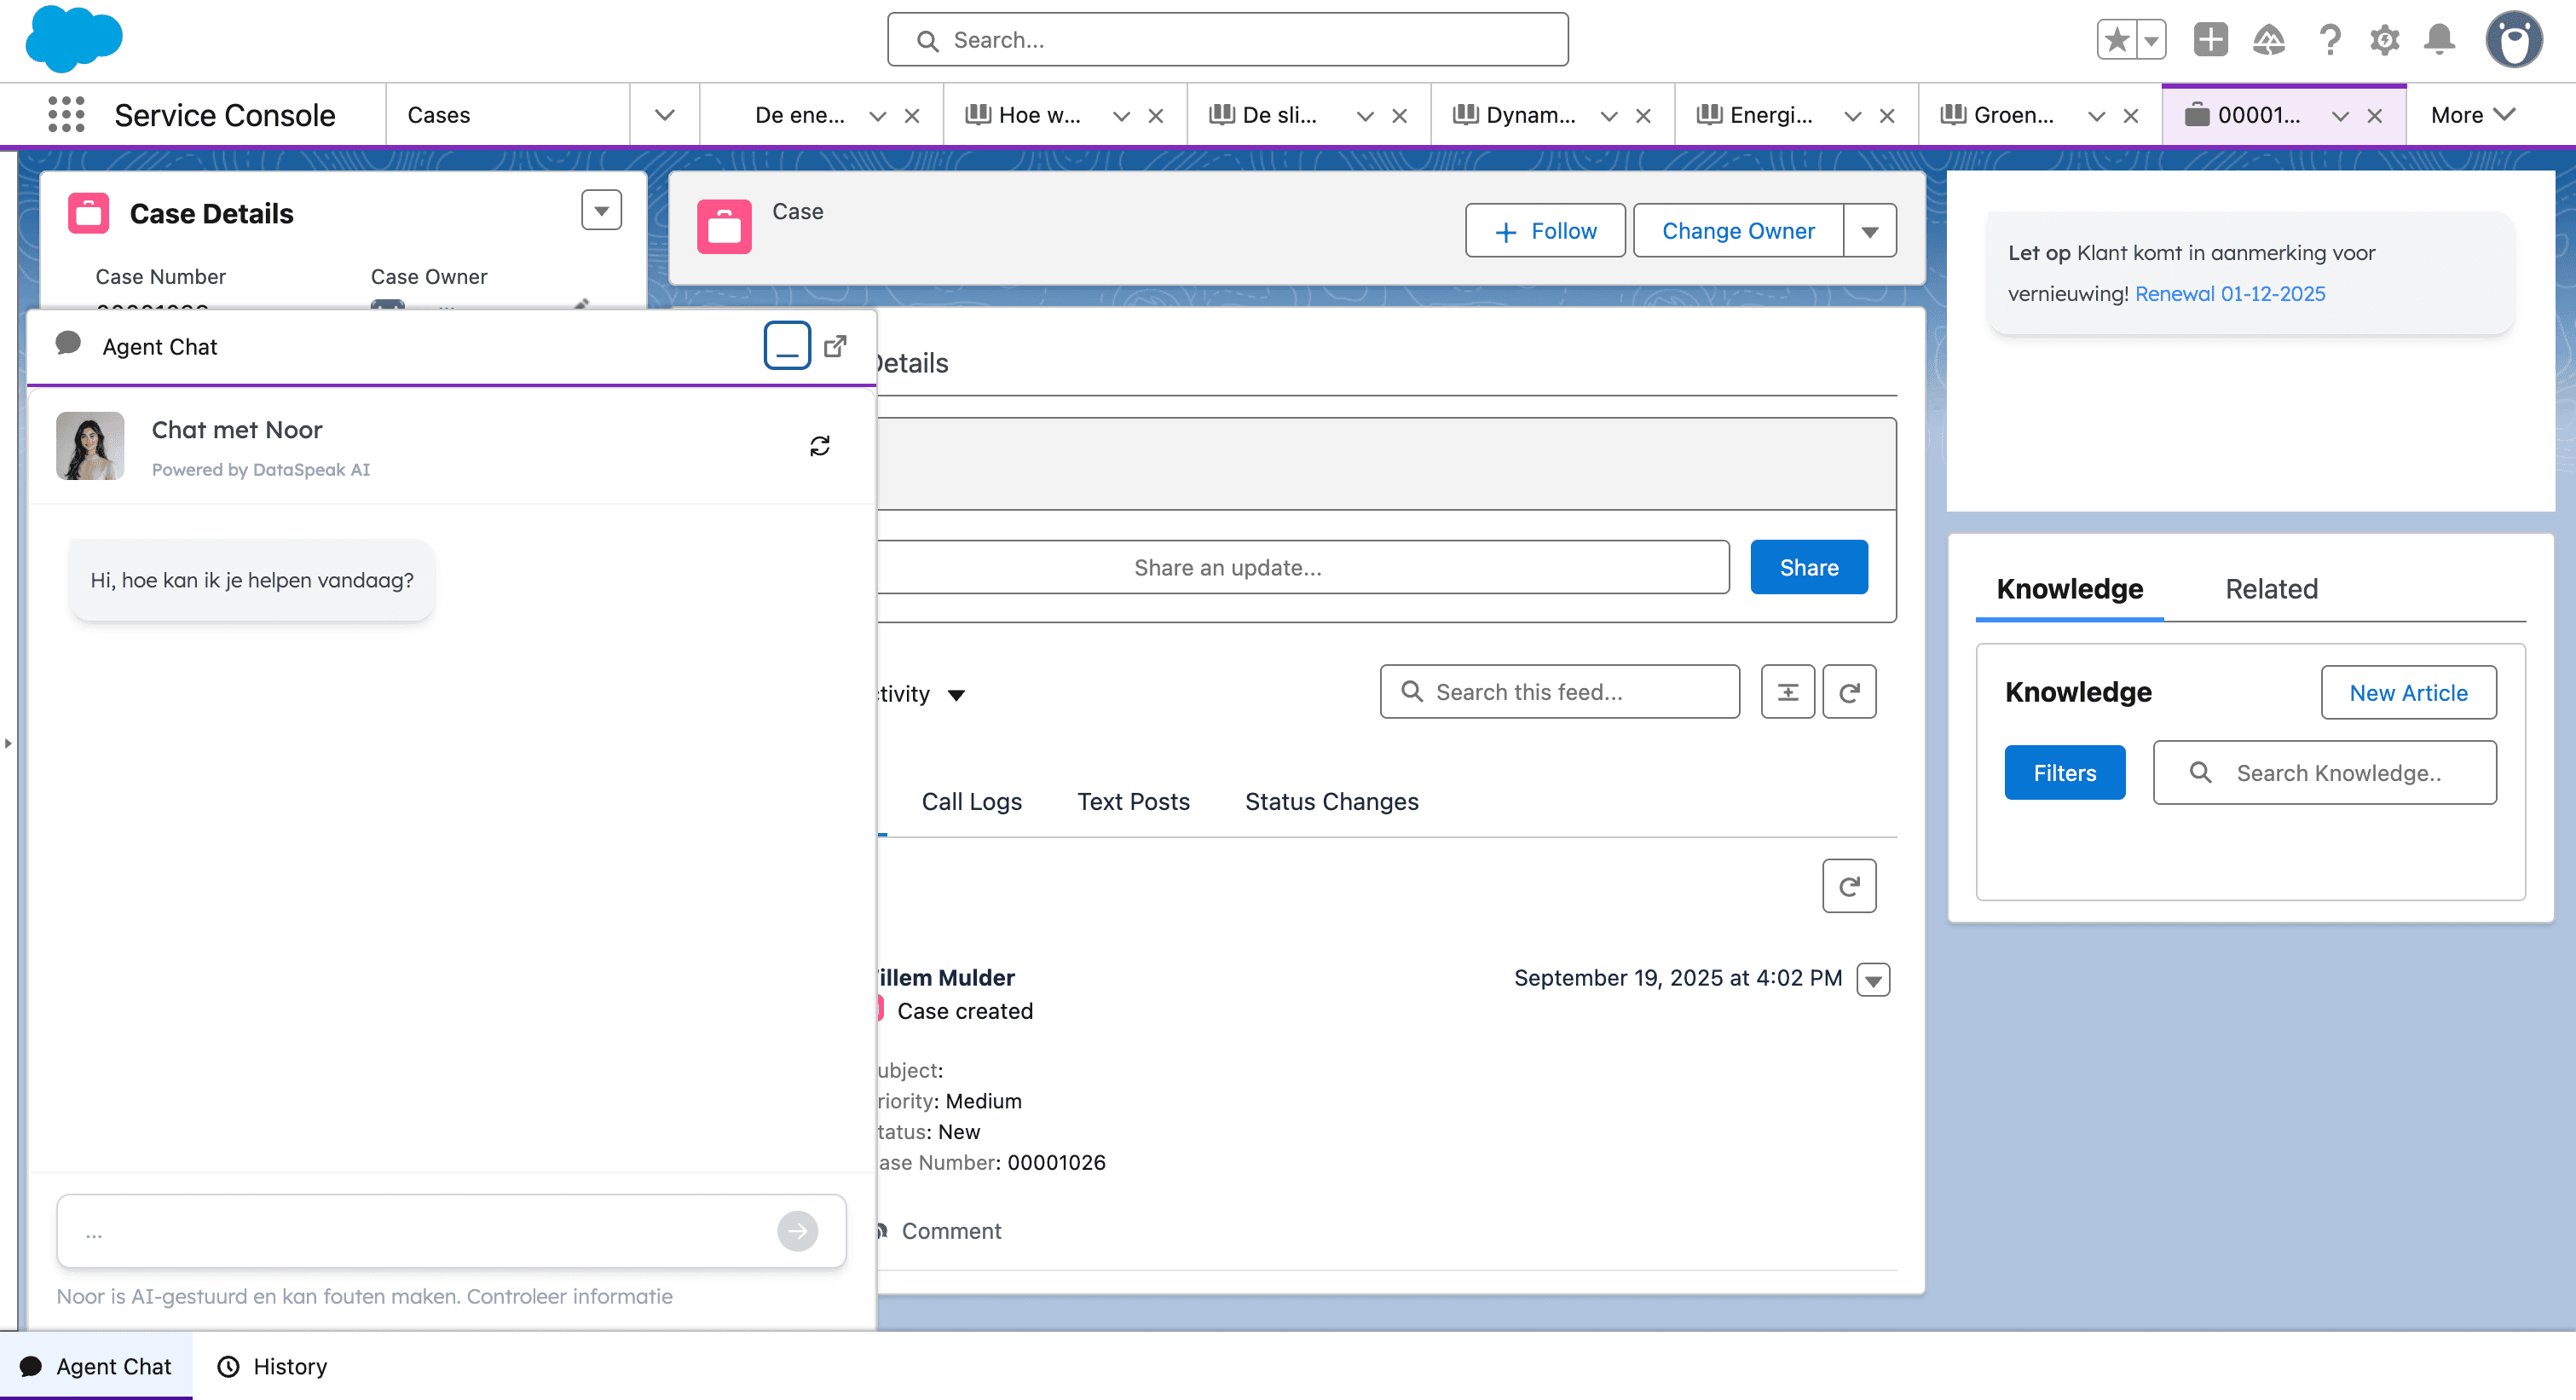
Task: Refresh the Chat met Noor conversation
Action: tap(820, 445)
